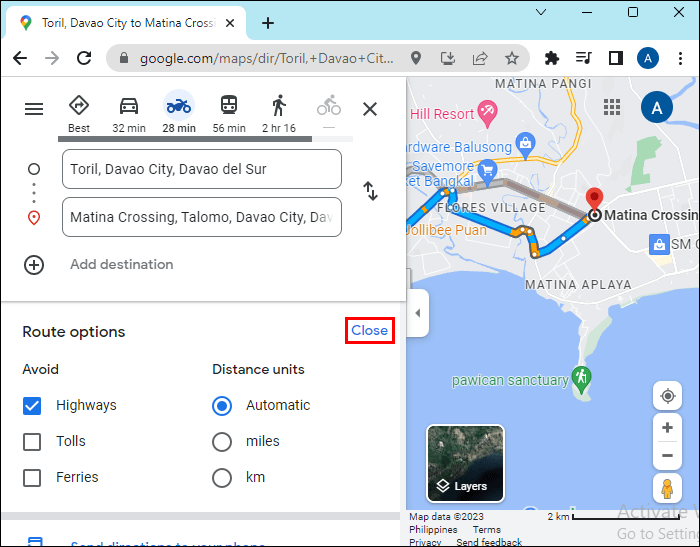The height and width of the screenshot is (547, 700).
Task: Open the Google account avatar on map
Action: coord(657,107)
